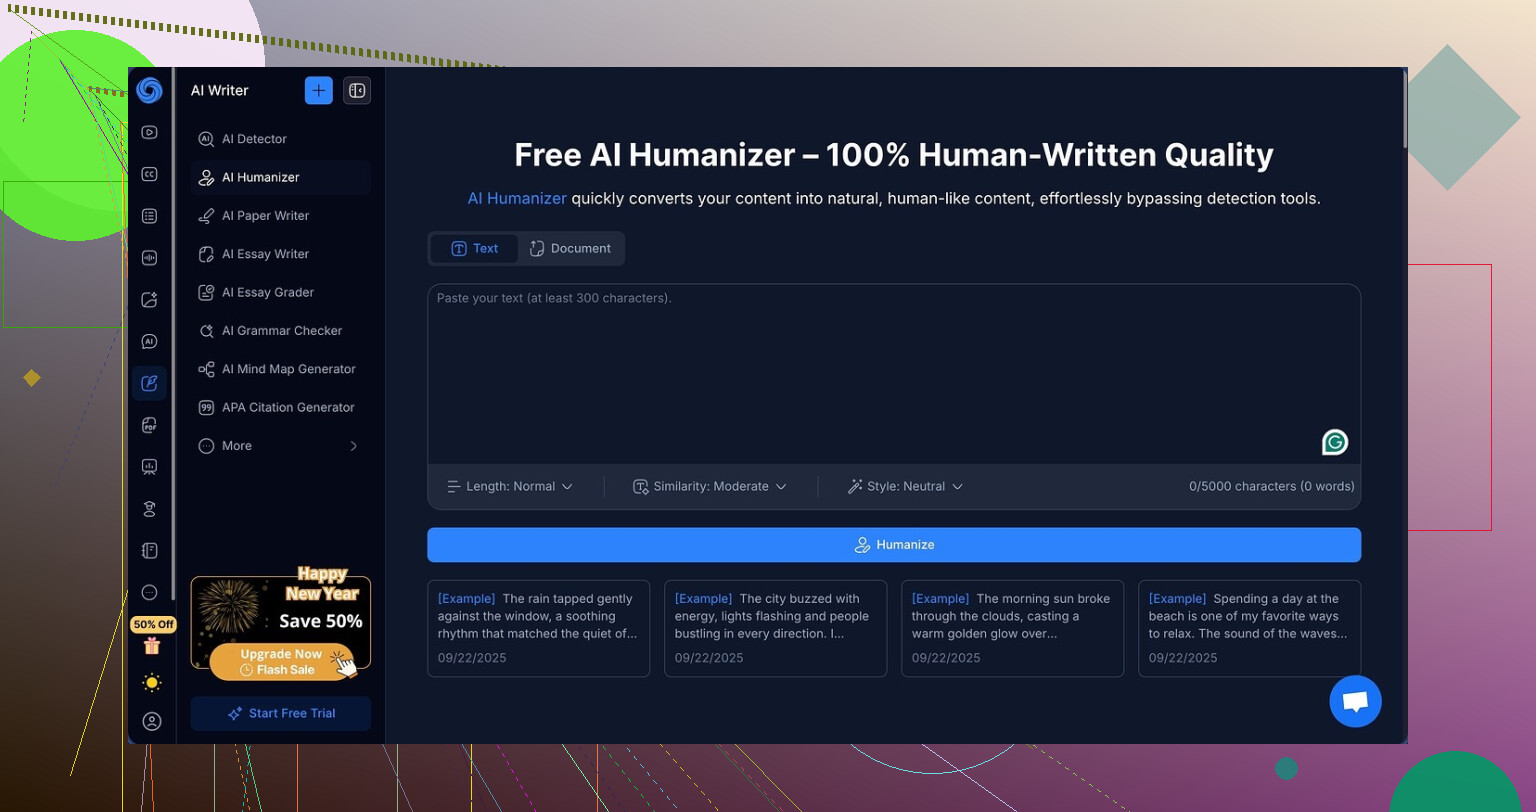Collapse the sidebar panel with toggle icon
This screenshot has height=812, width=1536.
tap(357, 90)
